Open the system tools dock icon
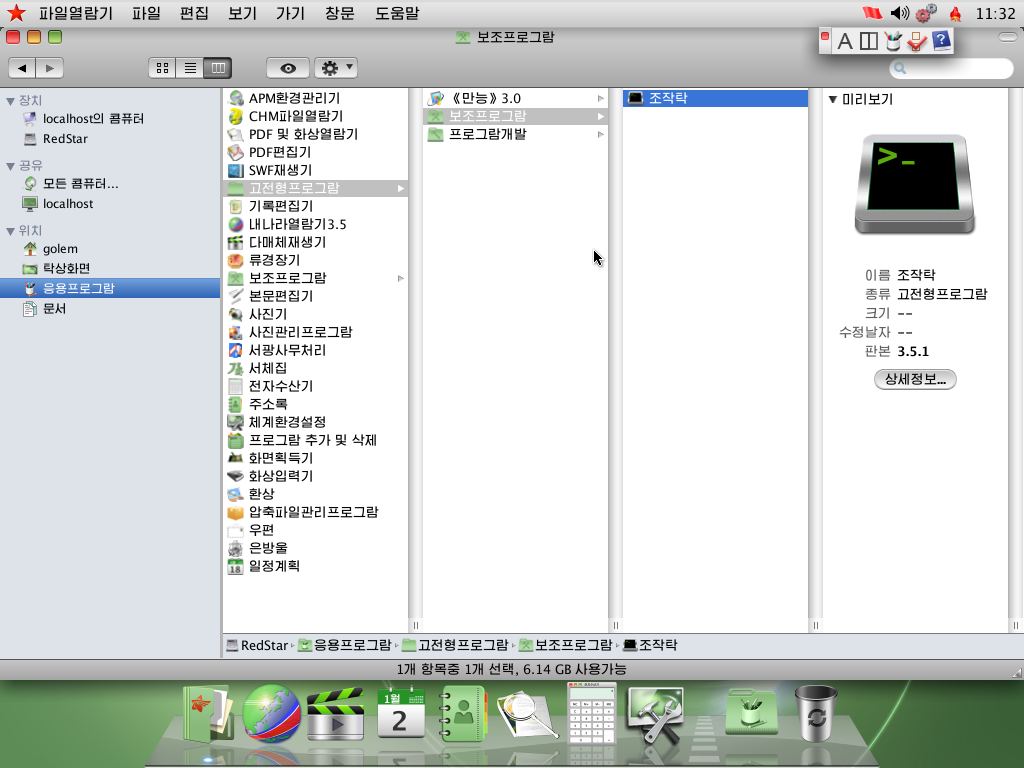This screenshot has width=1024, height=768. 657,712
